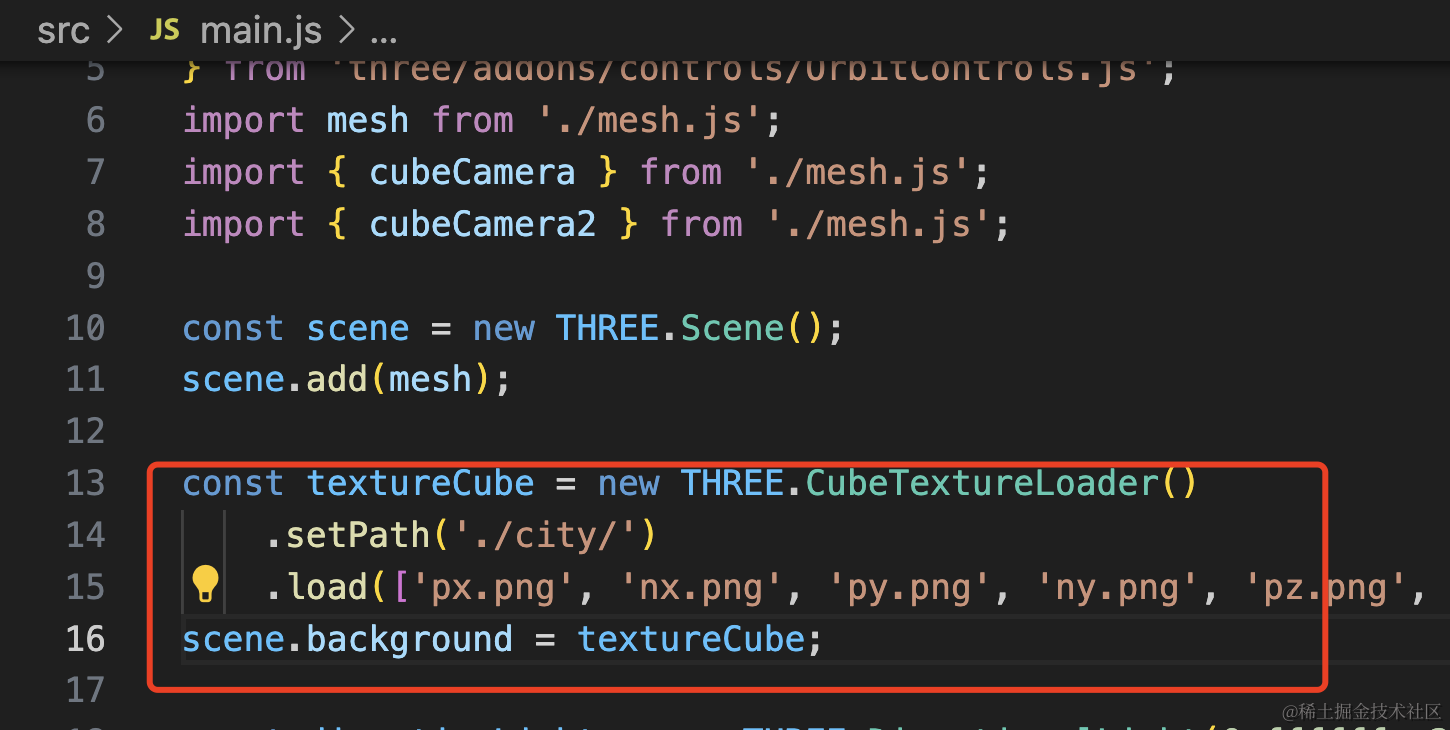This screenshot has height=730, width=1450.
Task: Click 'Scene' in new THREE.Scene()
Action: click(x=732, y=328)
